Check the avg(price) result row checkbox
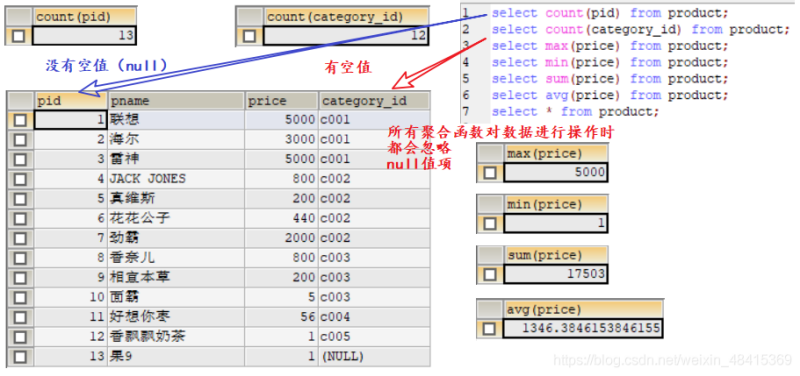The height and width of the screenshot is (376, 800). point(490,329)
